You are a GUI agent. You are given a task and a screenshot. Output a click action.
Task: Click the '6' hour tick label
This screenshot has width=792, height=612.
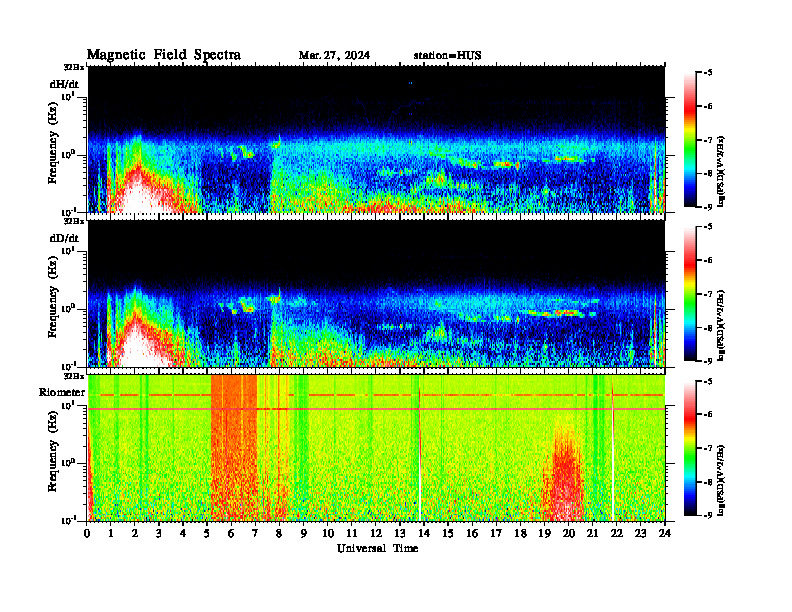231,533
